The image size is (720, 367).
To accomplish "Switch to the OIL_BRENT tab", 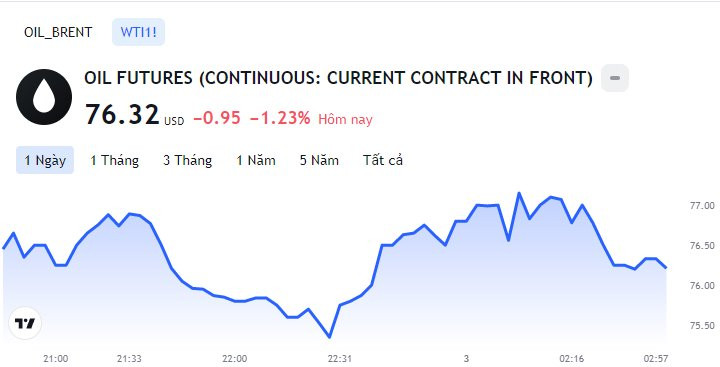I will pos(58,32).
